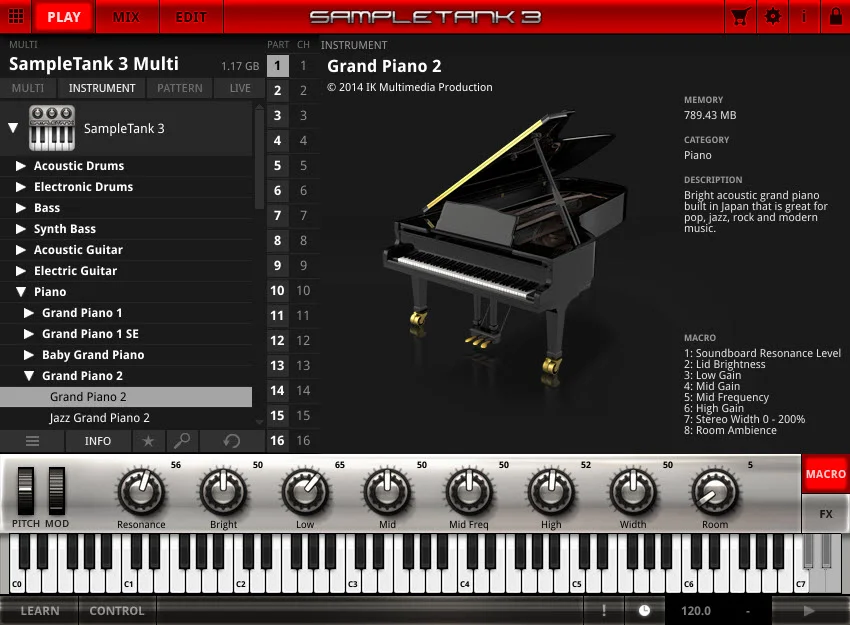Click the exclamation panic icon

[x=603, y=610]
